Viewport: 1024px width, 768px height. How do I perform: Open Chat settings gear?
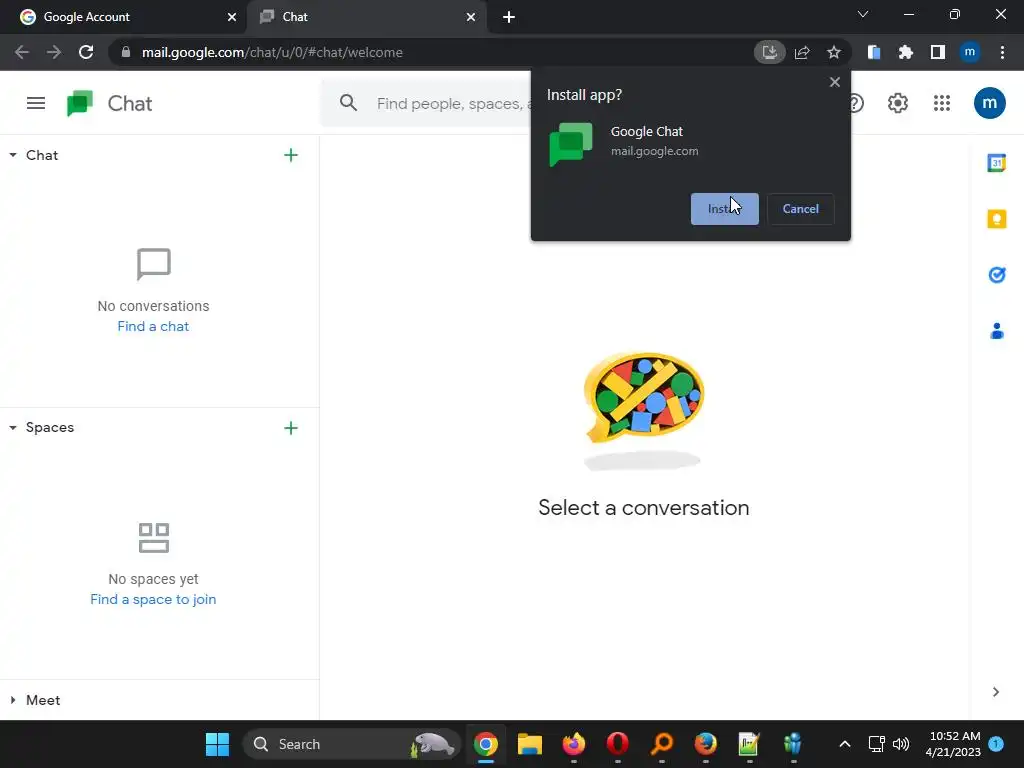pyautogui.click(x=897, y=103)
